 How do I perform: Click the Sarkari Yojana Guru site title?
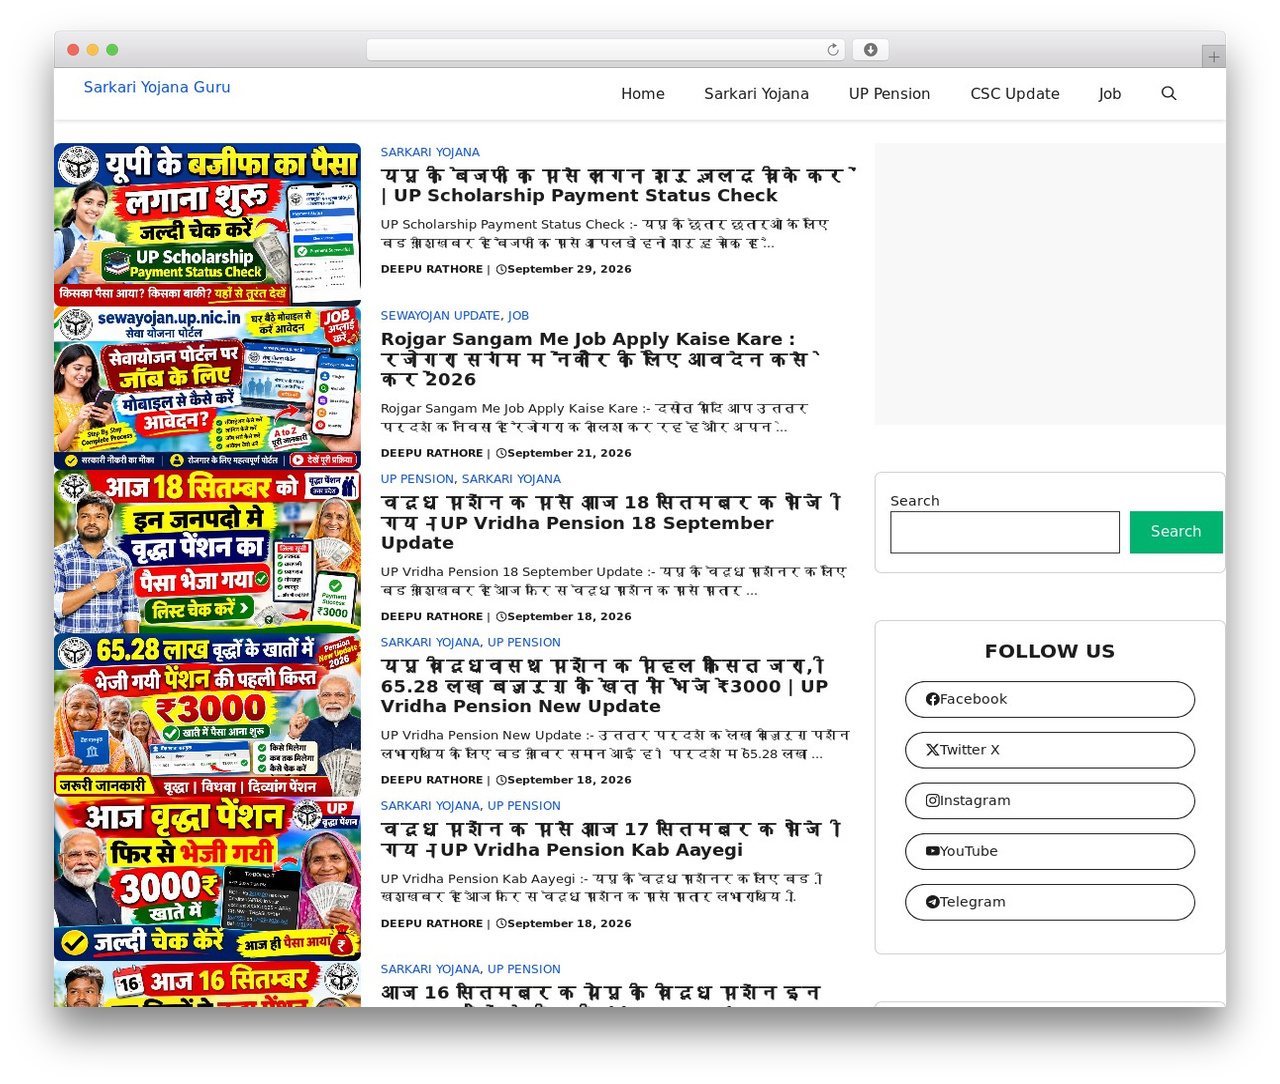point(157,87)
